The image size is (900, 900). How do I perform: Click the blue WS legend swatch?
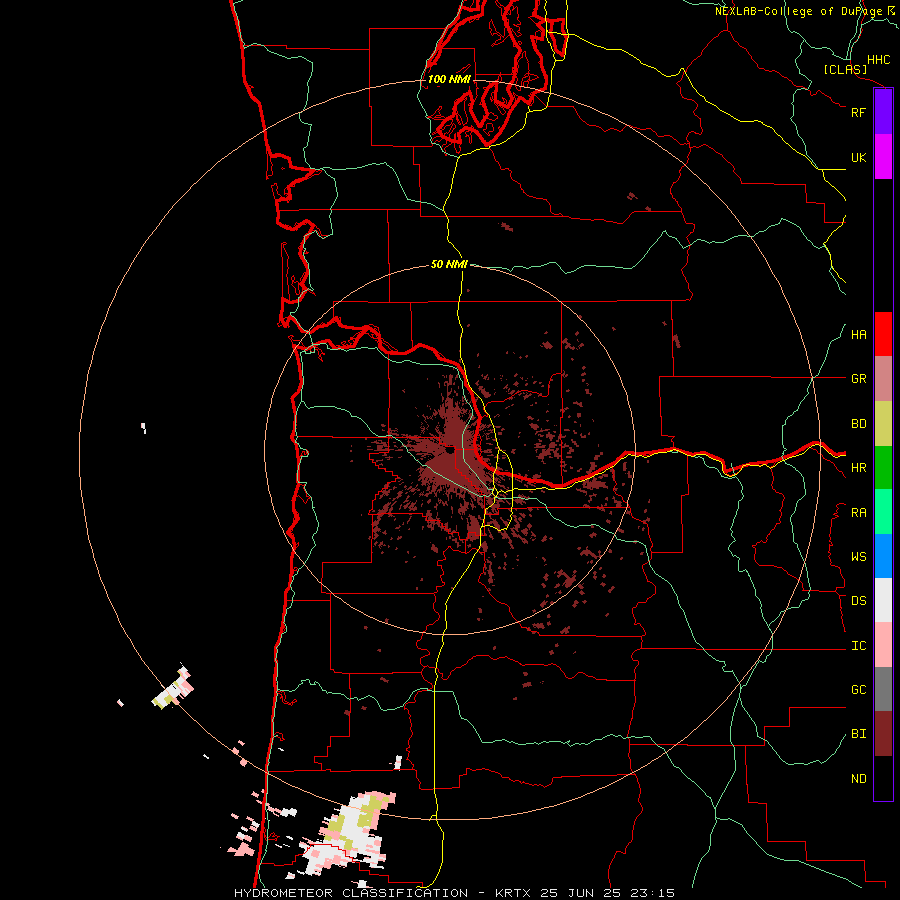click(x=883, y=556)
